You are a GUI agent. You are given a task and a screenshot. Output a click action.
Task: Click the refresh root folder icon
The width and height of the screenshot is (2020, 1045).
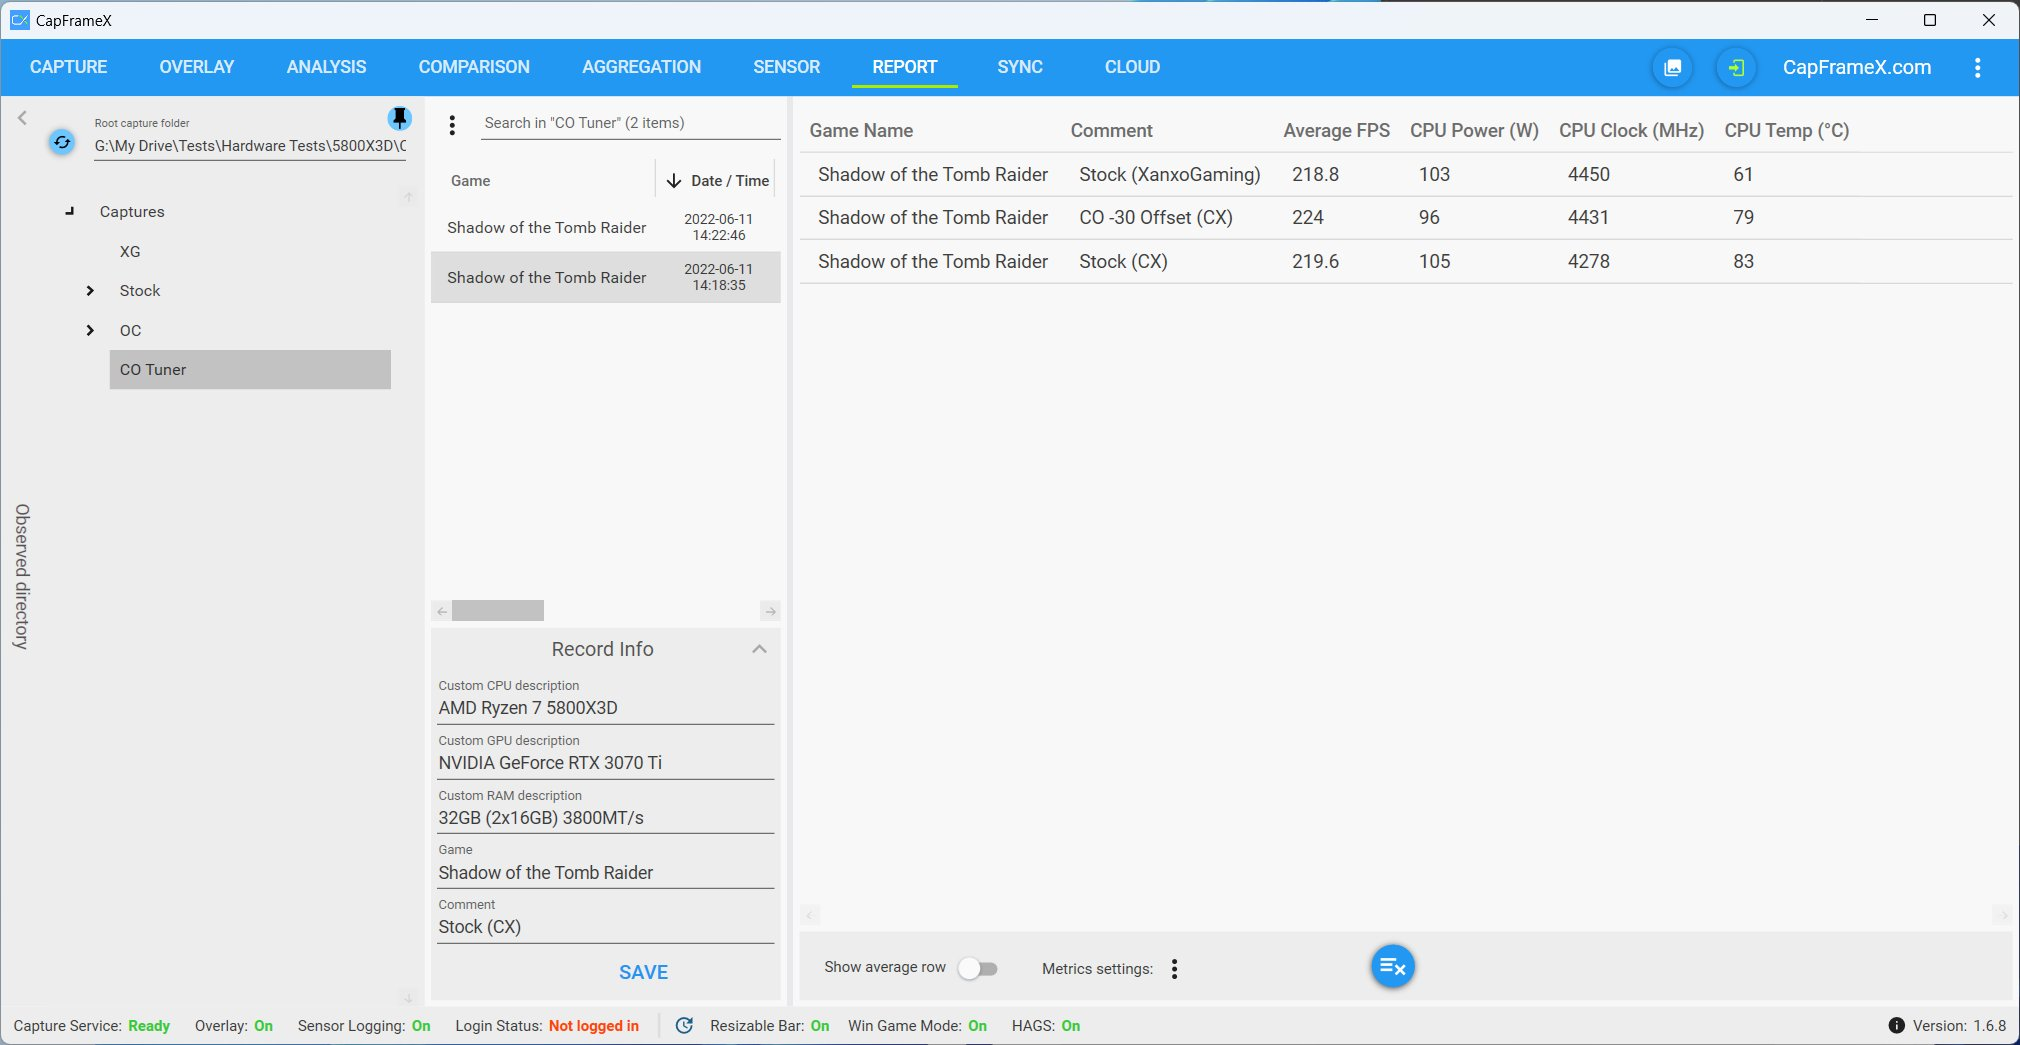tap(62, 143)
